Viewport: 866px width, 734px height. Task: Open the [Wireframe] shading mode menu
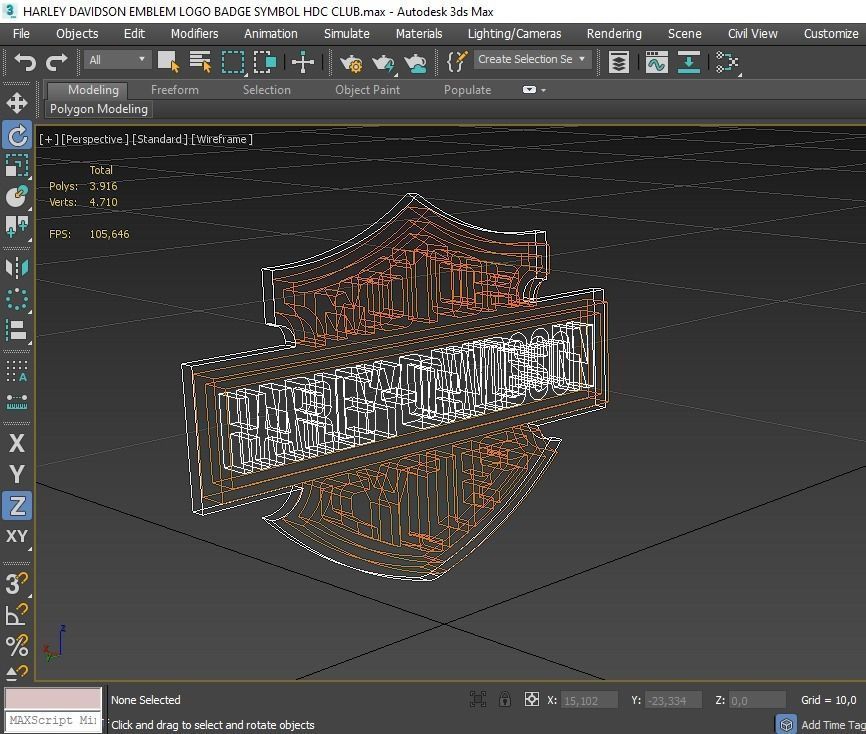click(x=222, y=139)
